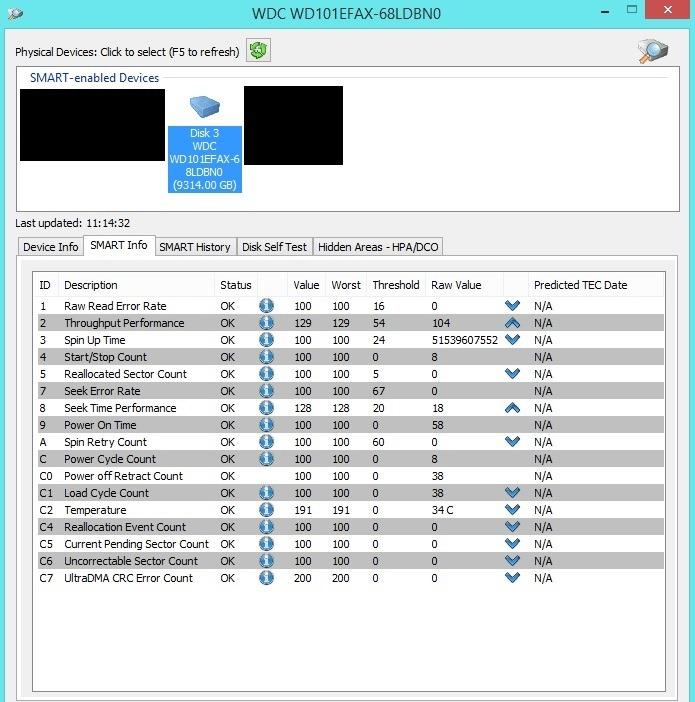Screen dimensions: 695x702
Task: Maximize the WDC WD101EFAX window
Action: coord(632,9)
